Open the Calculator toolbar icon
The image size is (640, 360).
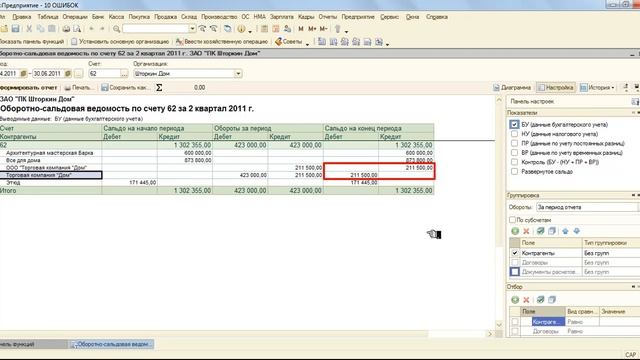point(264,29)
